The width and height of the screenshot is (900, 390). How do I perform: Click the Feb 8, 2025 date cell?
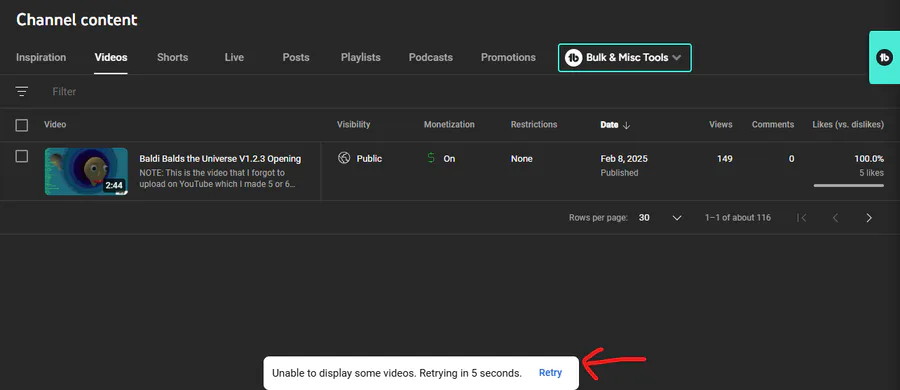coord(623,159)
